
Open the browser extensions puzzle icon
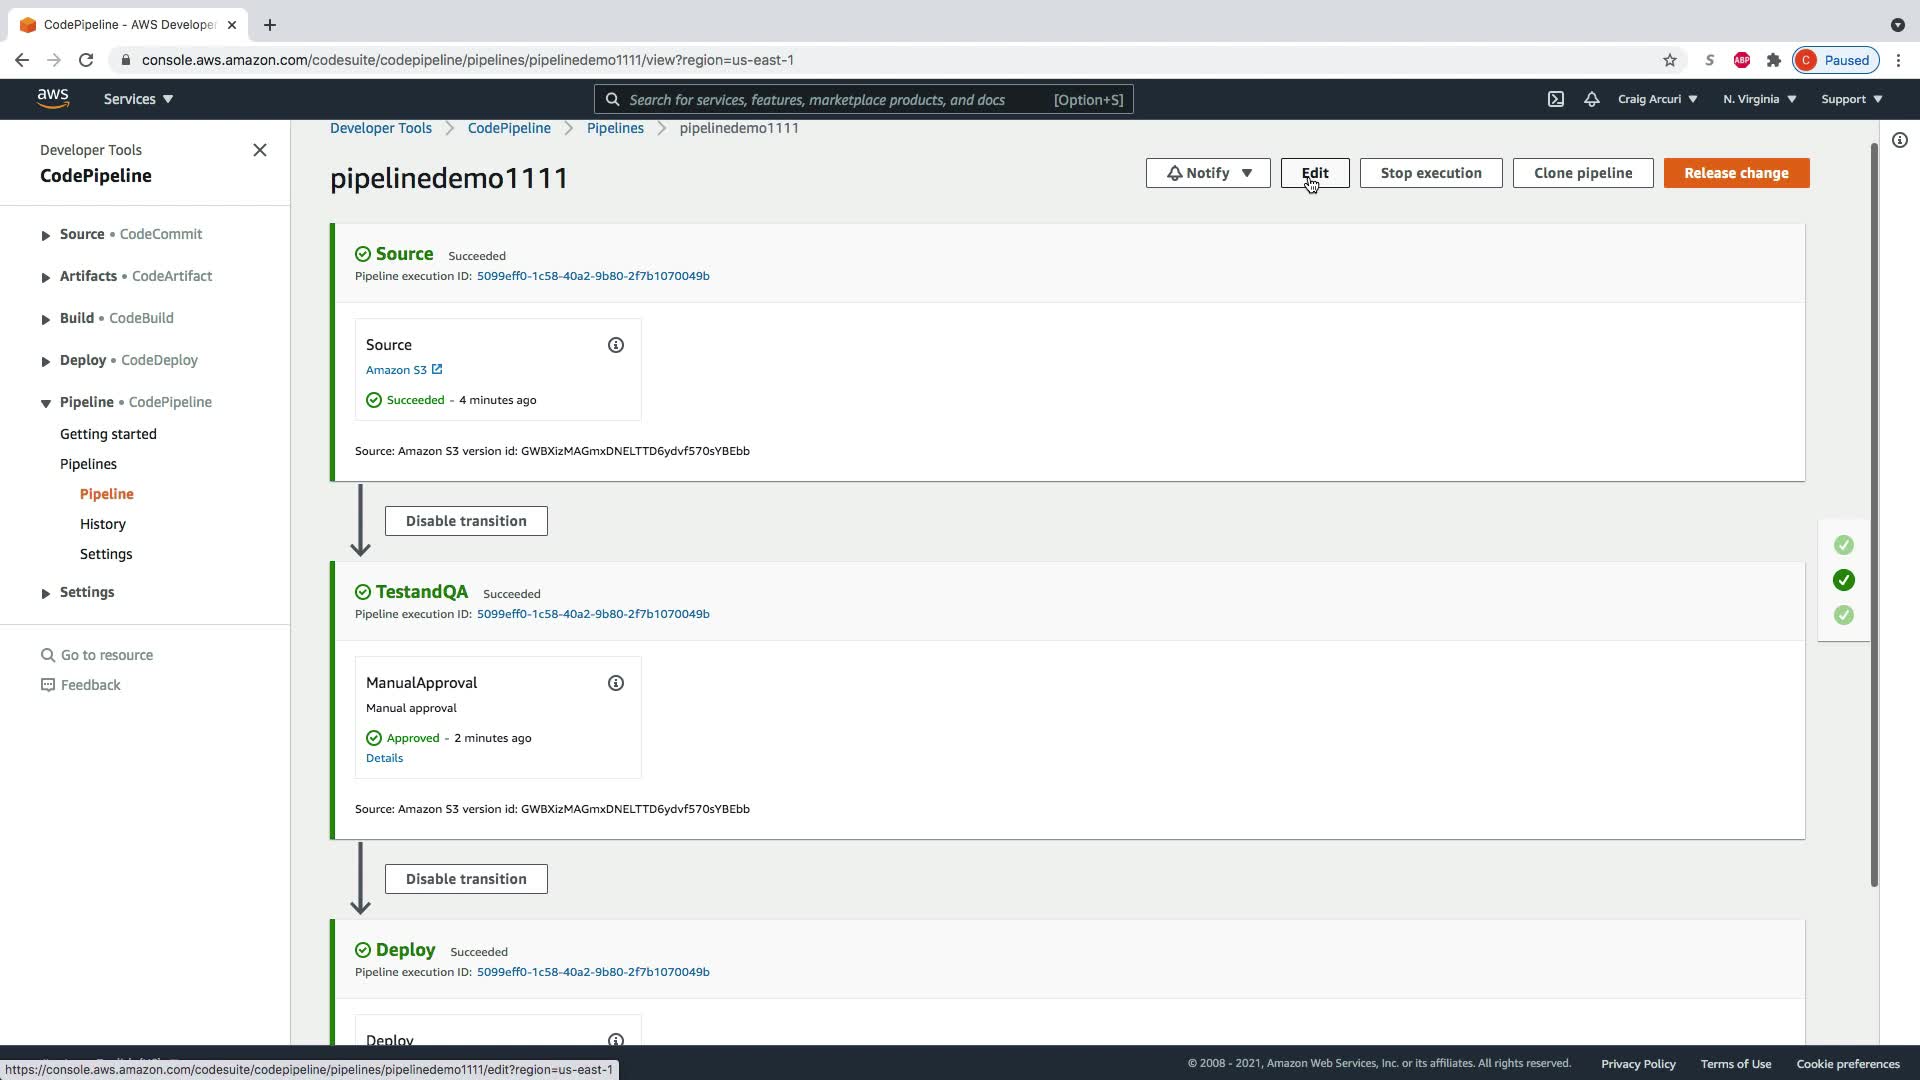coord(1774,60)
